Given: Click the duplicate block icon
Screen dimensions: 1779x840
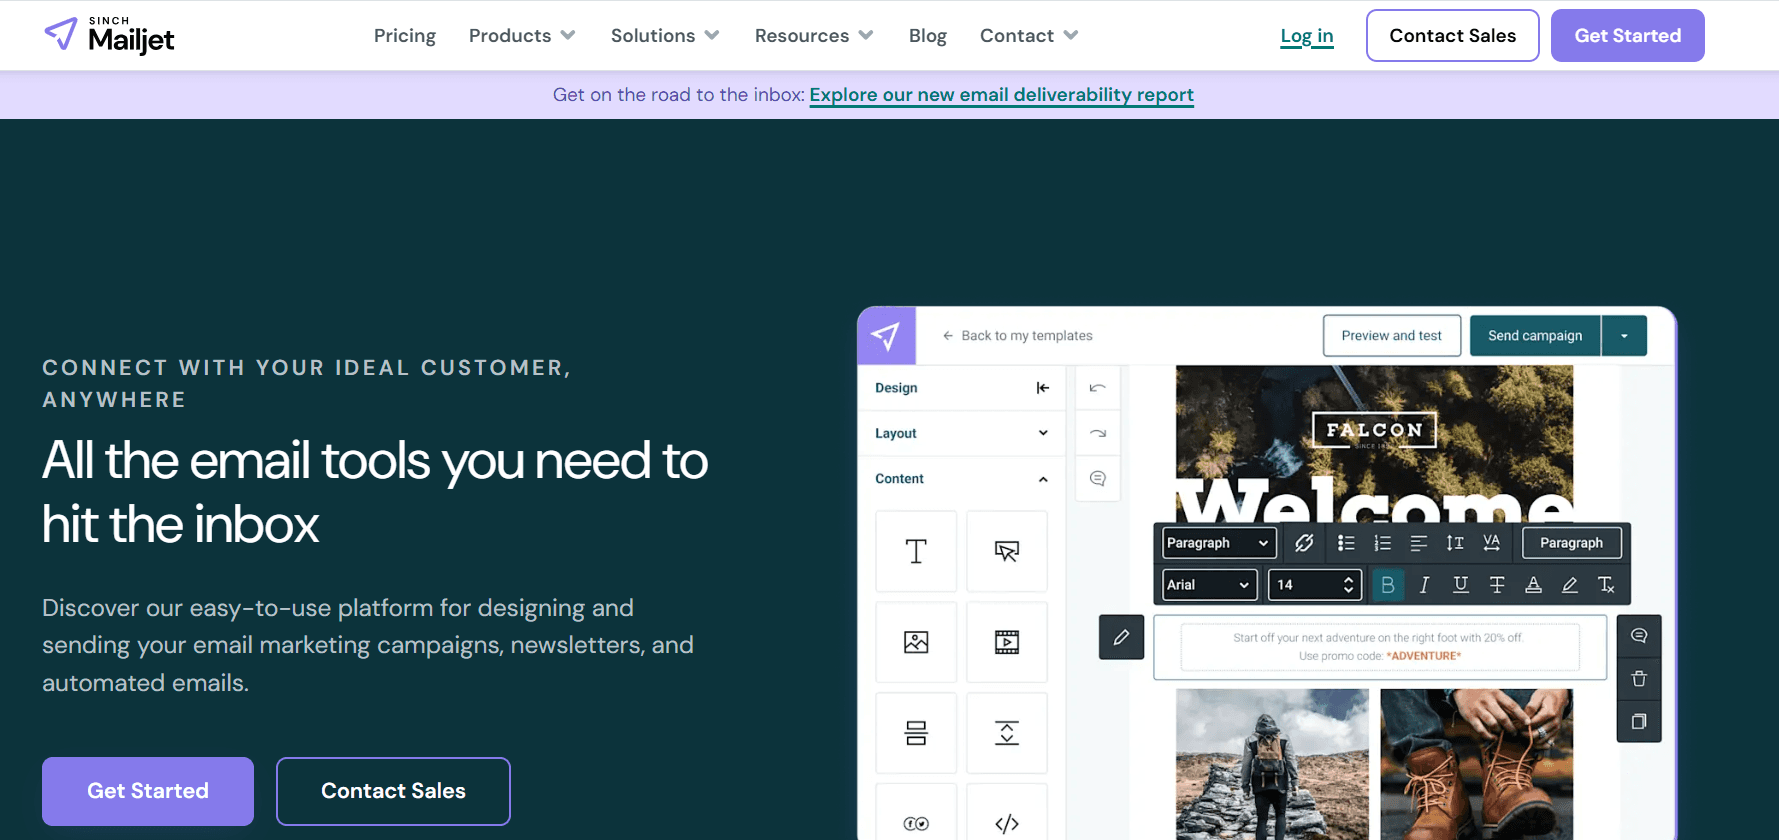Looking at the screenshot, I should 1639,721.
